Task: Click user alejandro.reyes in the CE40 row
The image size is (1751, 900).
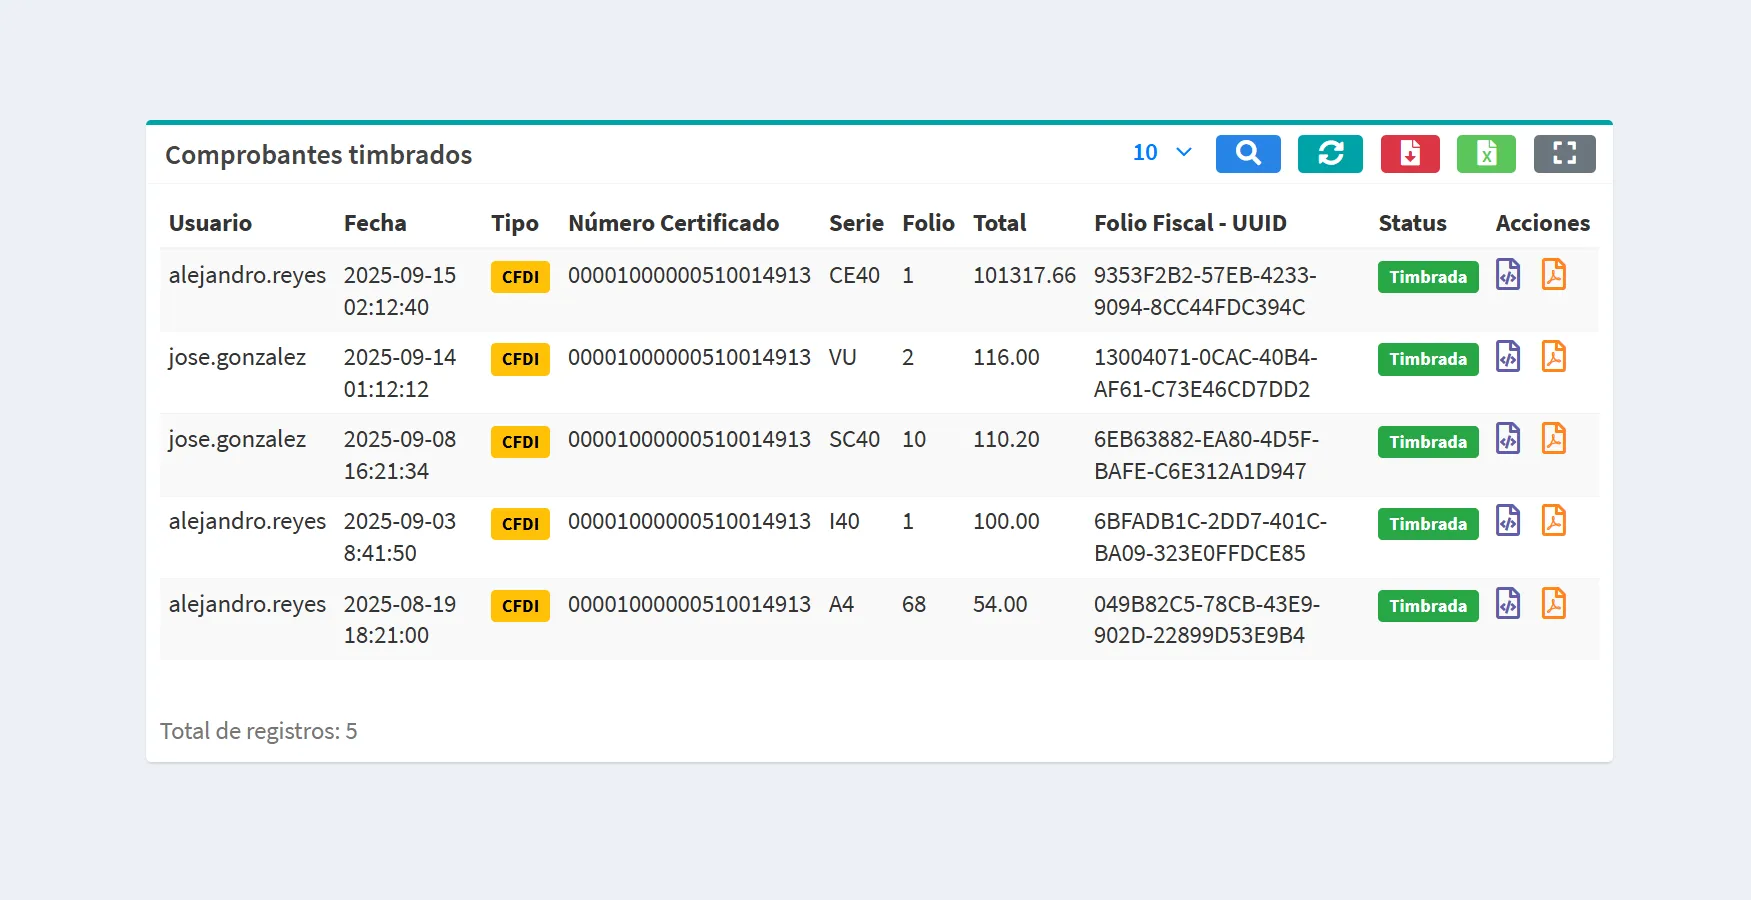Action: 247,276
